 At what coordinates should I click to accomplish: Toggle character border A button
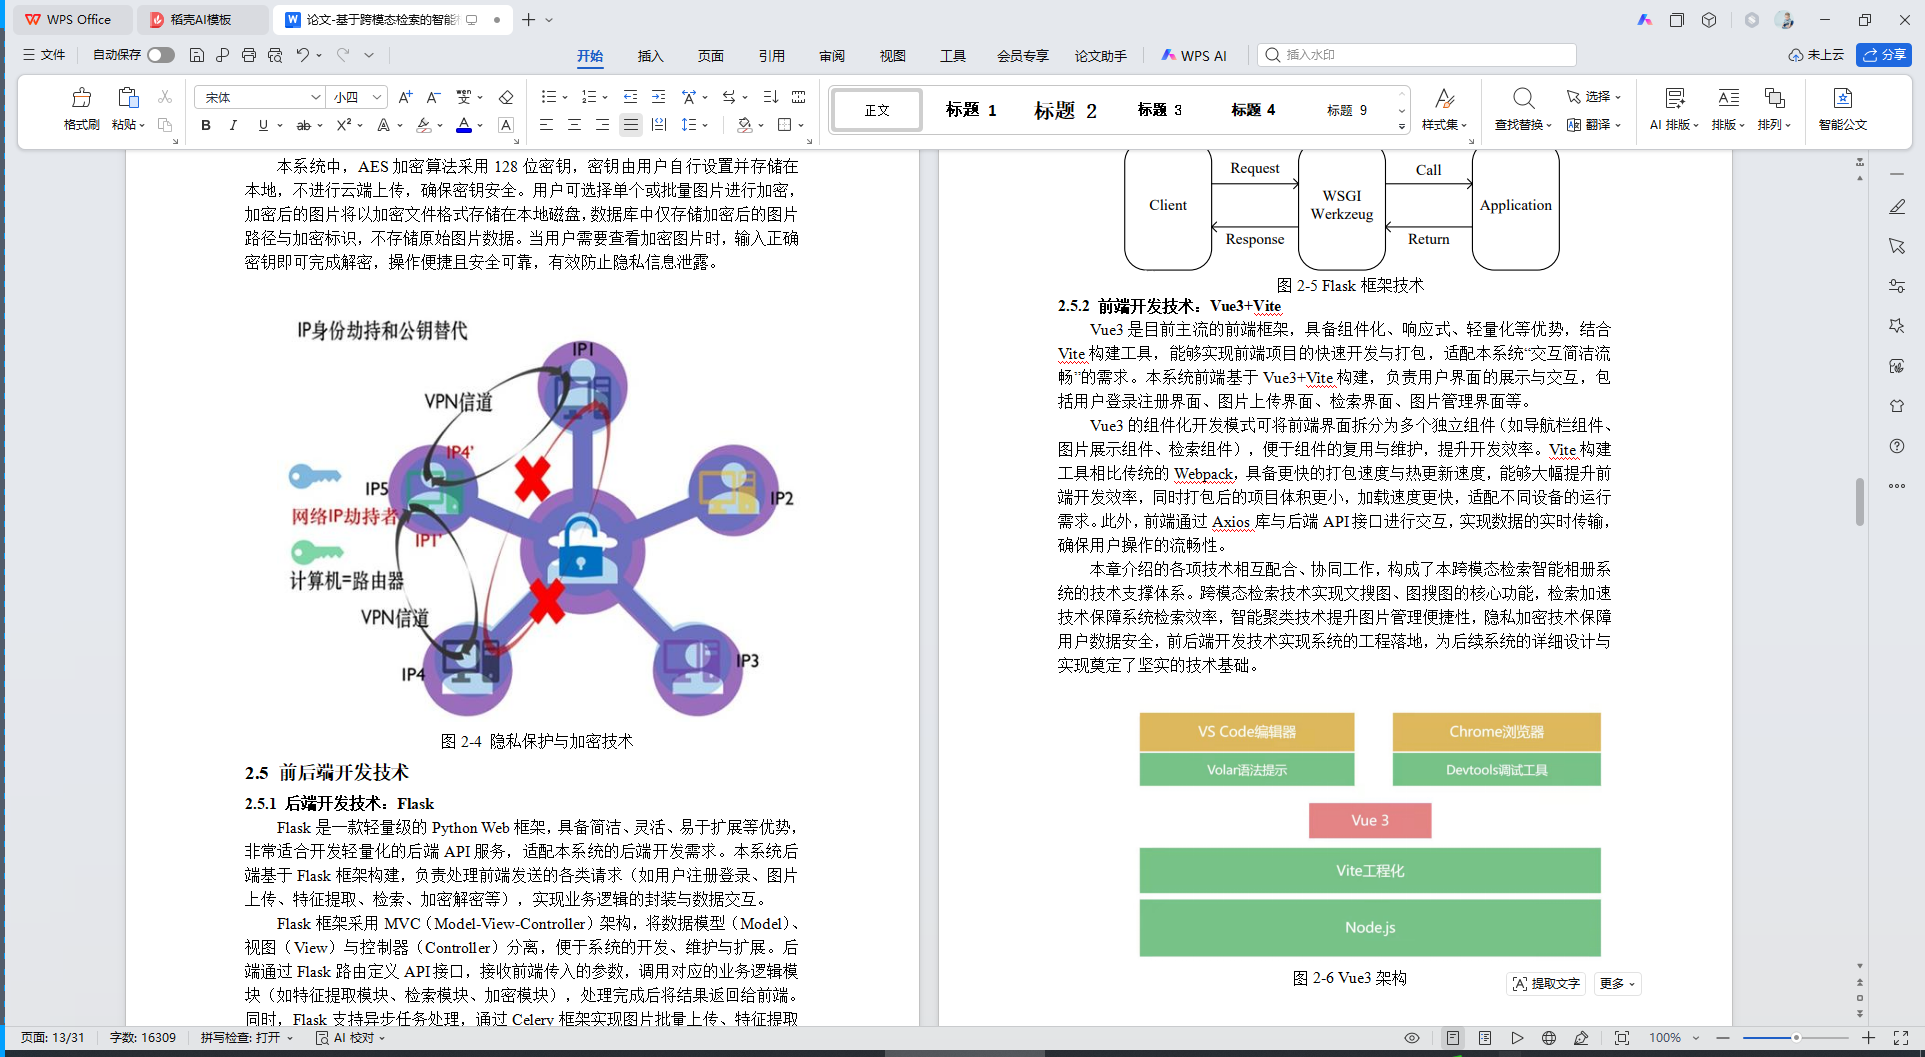click(x=506, y=125)
